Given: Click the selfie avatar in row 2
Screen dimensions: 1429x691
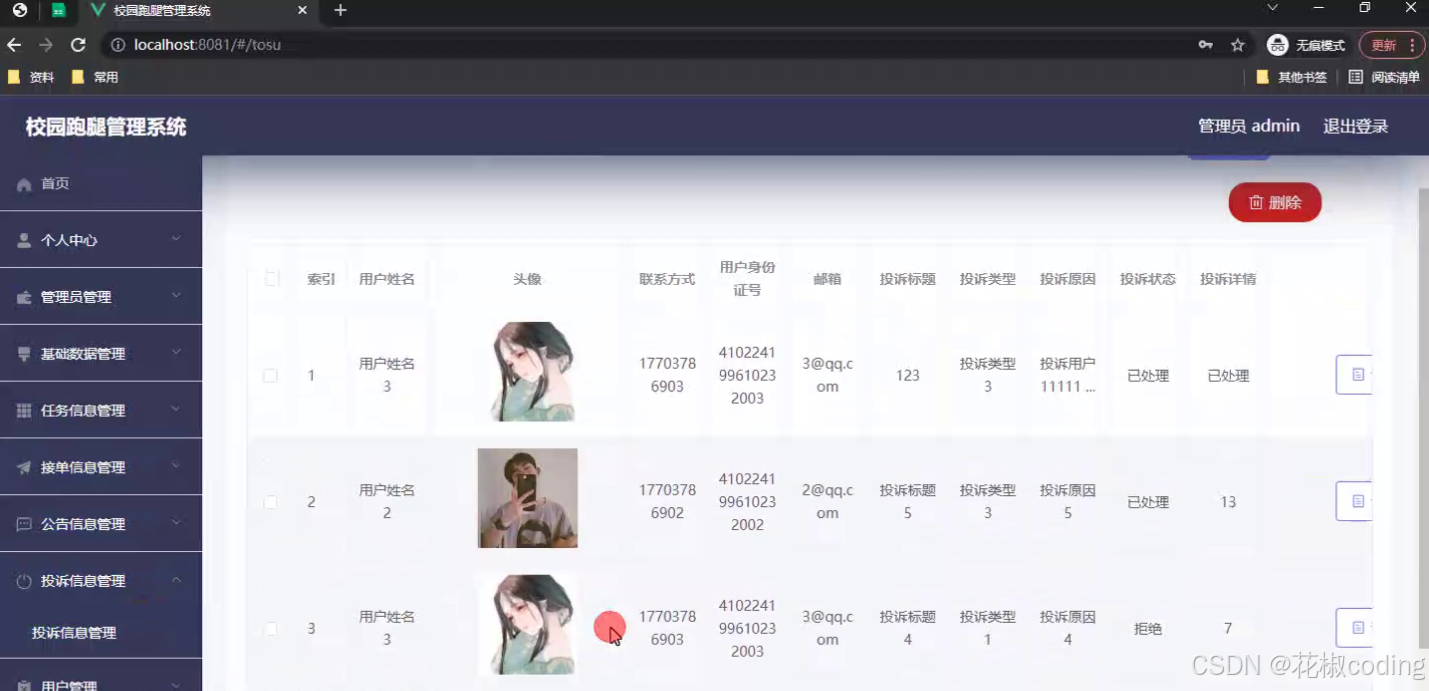Looking at the screenshot, I should pos(528,498).
